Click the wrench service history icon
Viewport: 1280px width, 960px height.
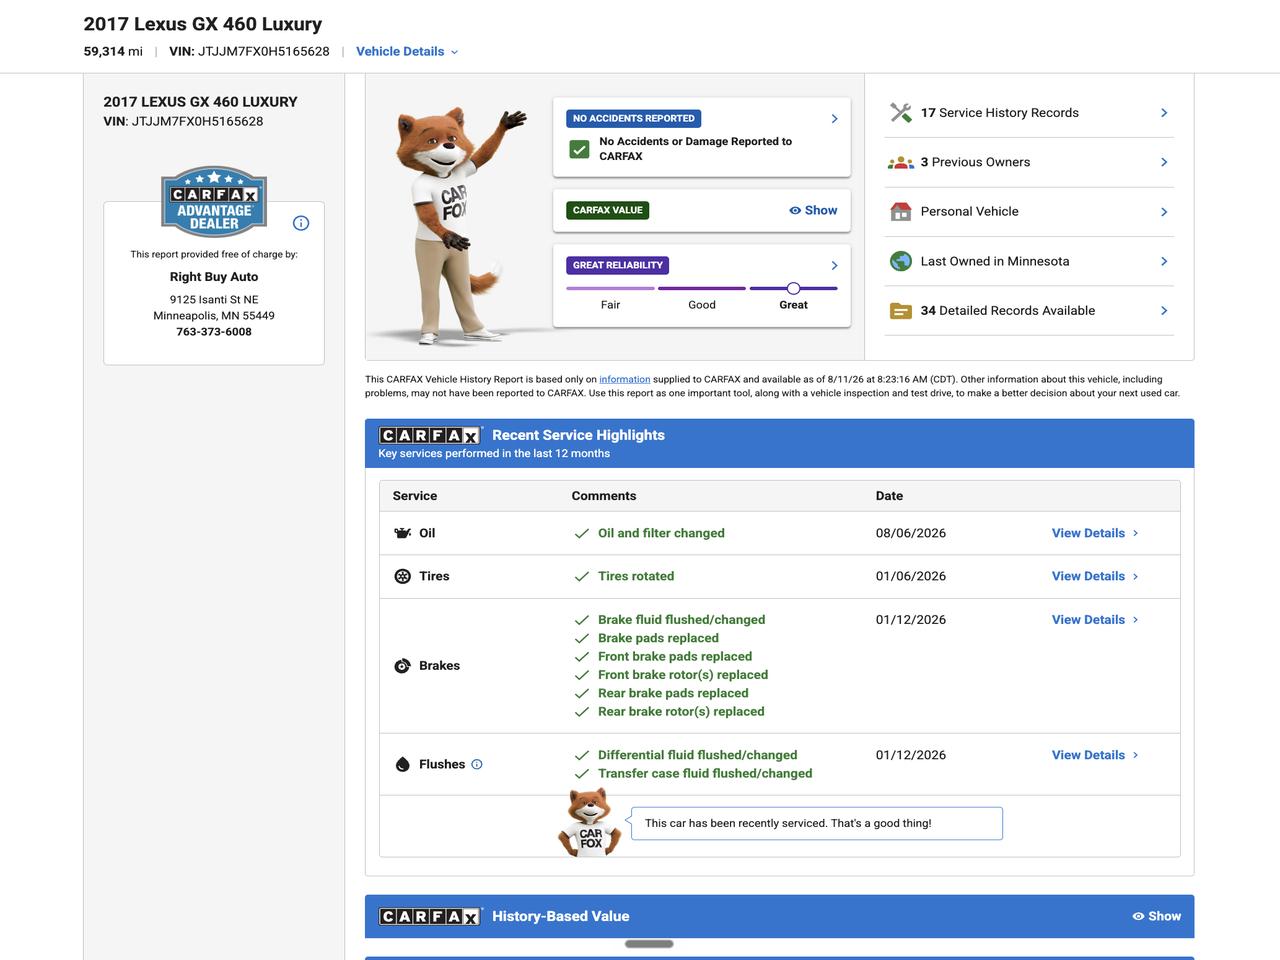(900, 113)
